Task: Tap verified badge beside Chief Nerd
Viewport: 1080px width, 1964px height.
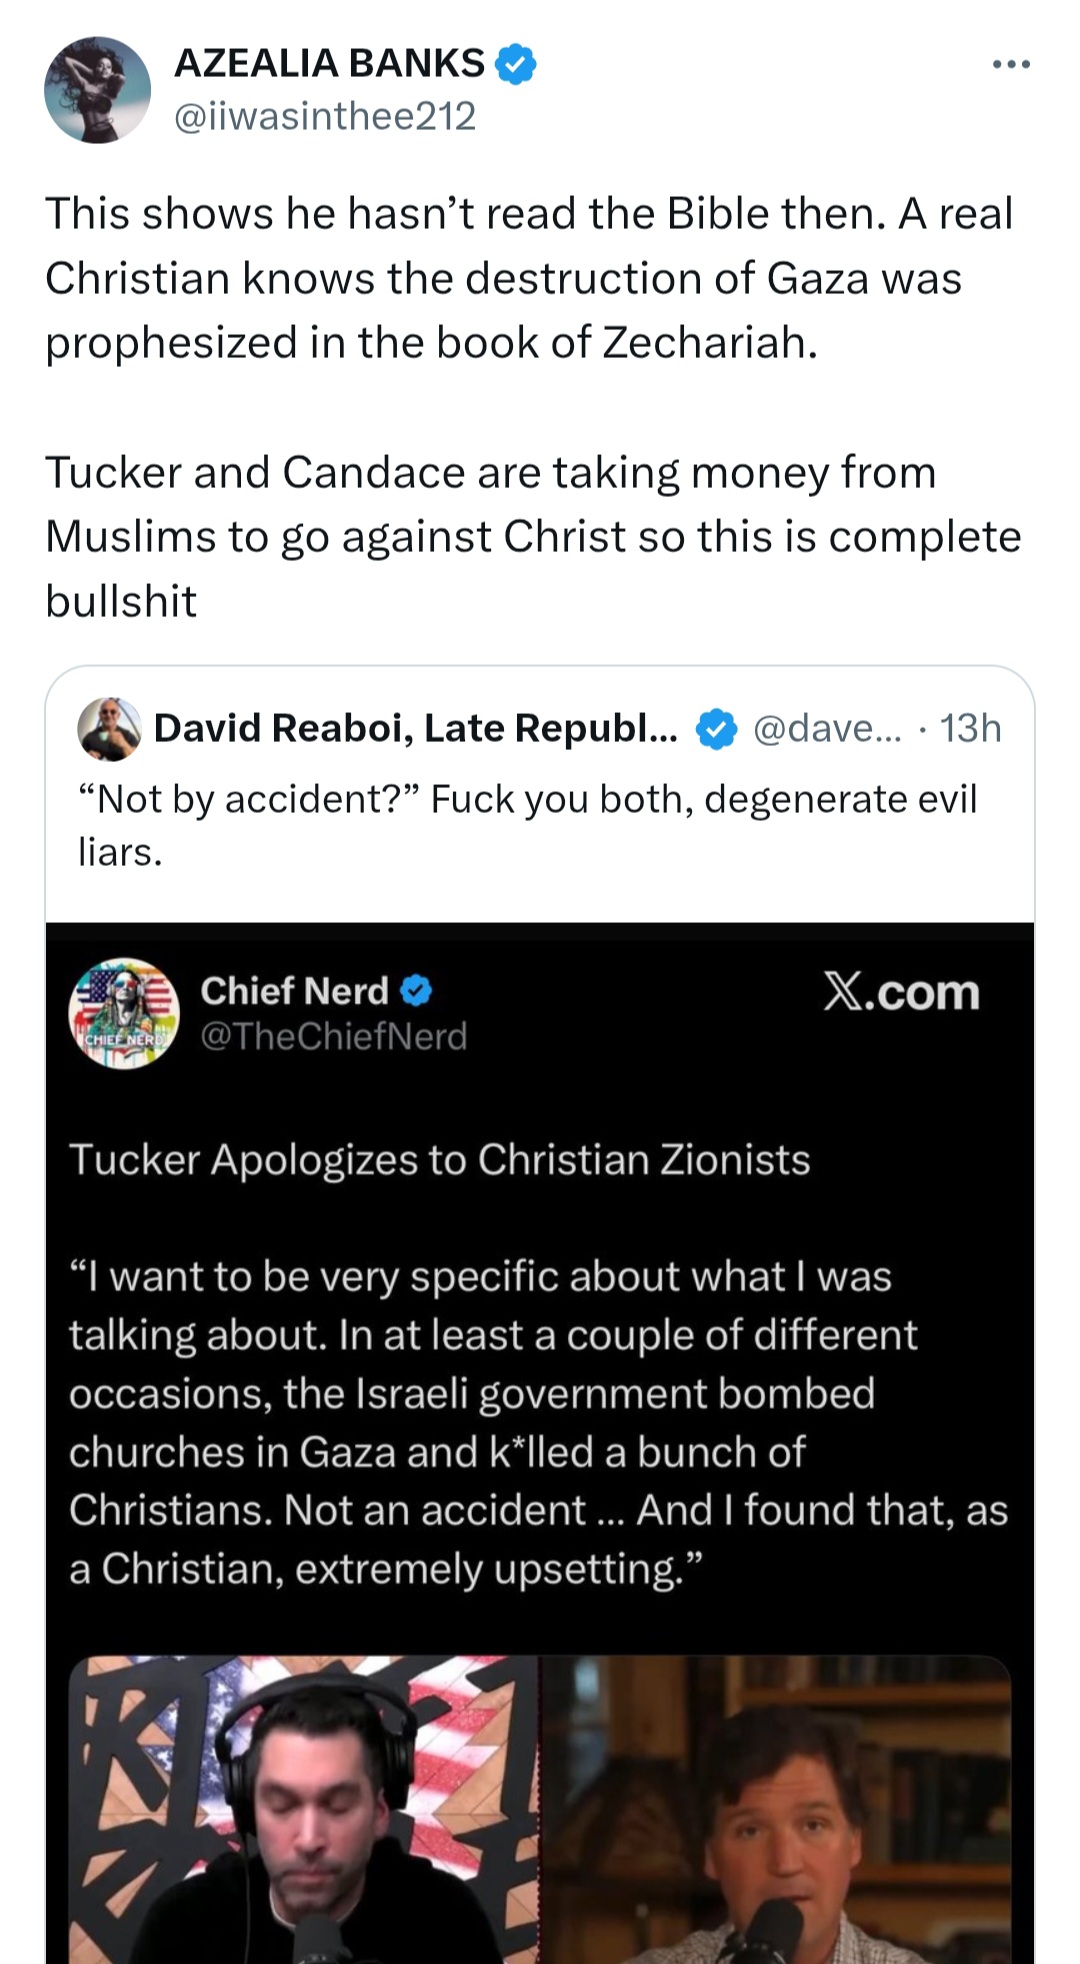Action: click(416, 991)
